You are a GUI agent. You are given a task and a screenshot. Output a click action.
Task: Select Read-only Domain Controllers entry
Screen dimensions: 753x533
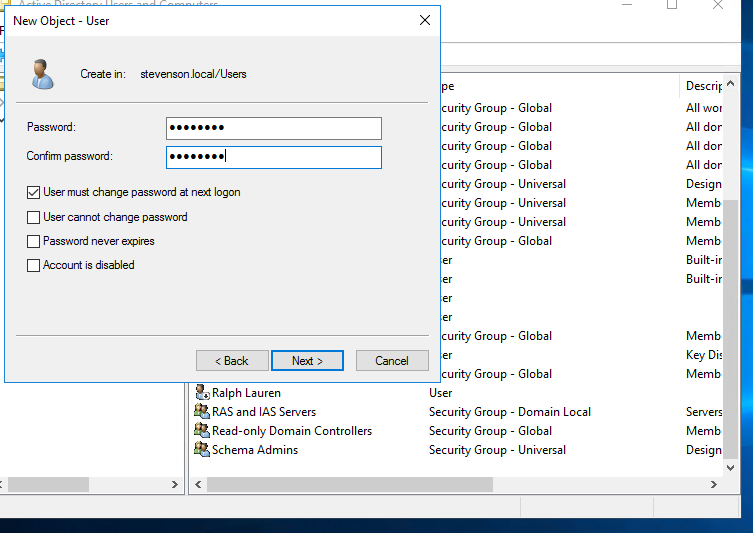click(292, 431)
